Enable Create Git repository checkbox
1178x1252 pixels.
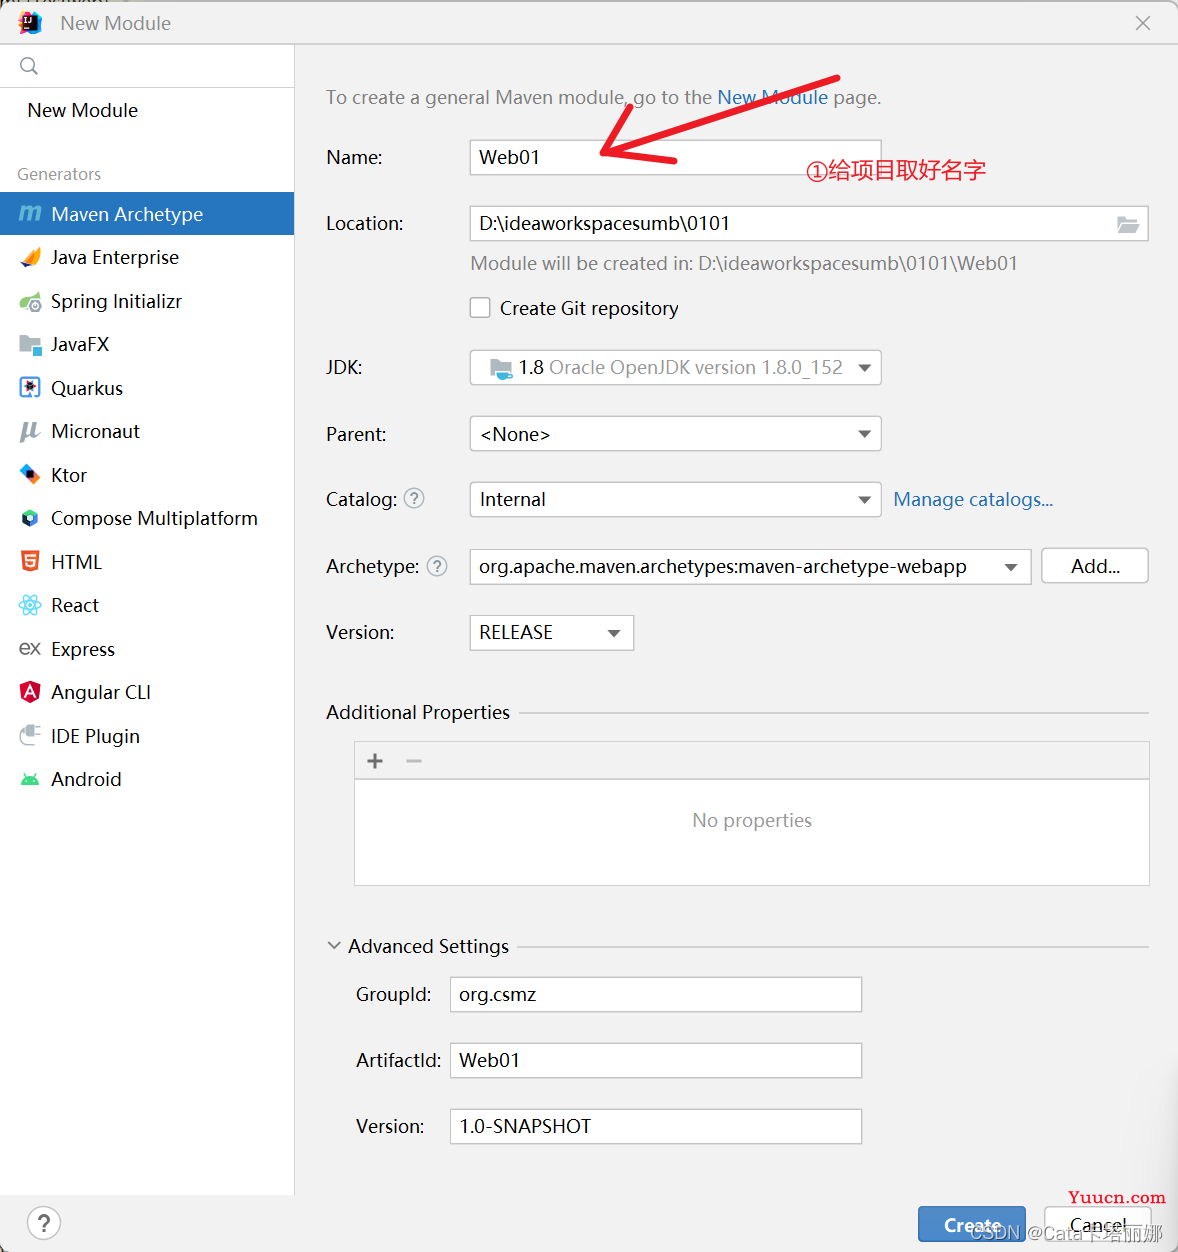pyautogui.click(x=480, y=308)
